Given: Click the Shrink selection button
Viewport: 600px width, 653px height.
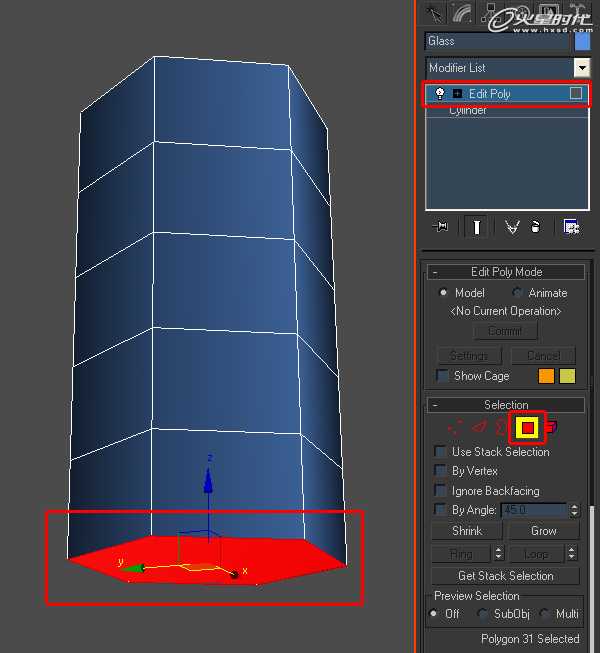Looking at the screenshot, I should (467, 531).
